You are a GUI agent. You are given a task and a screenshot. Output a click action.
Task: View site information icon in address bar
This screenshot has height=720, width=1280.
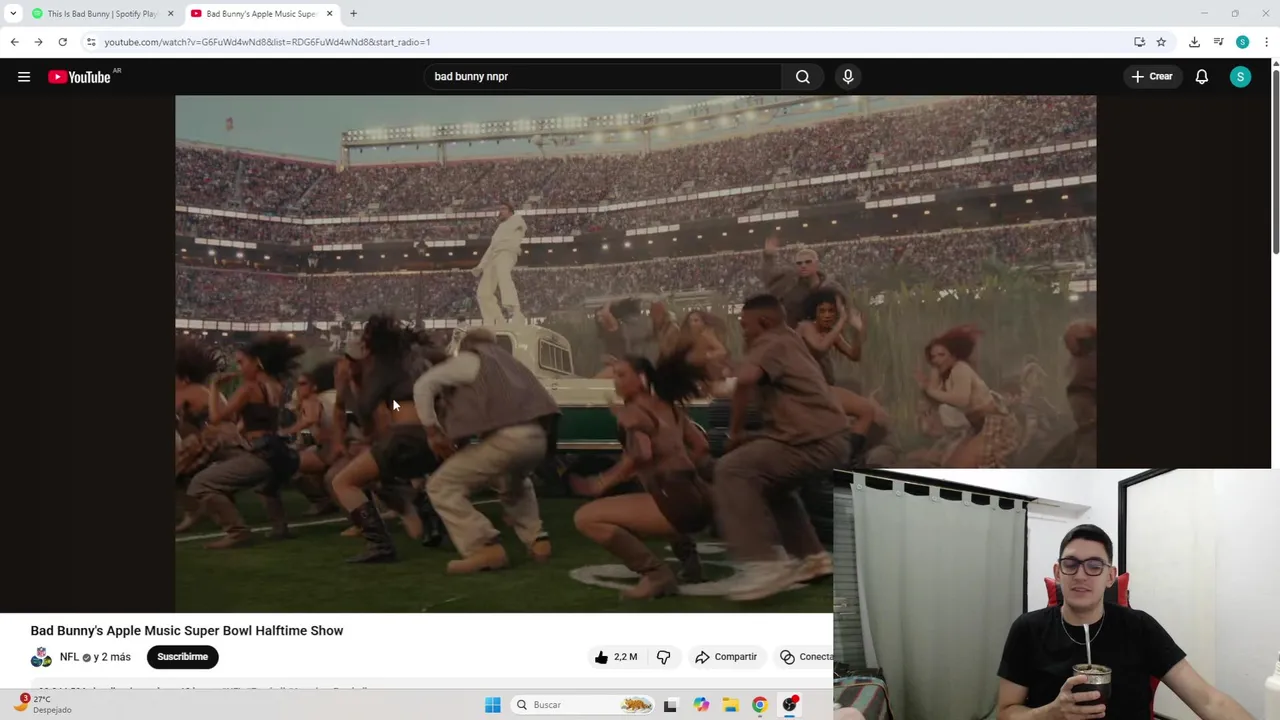(90, 42)
